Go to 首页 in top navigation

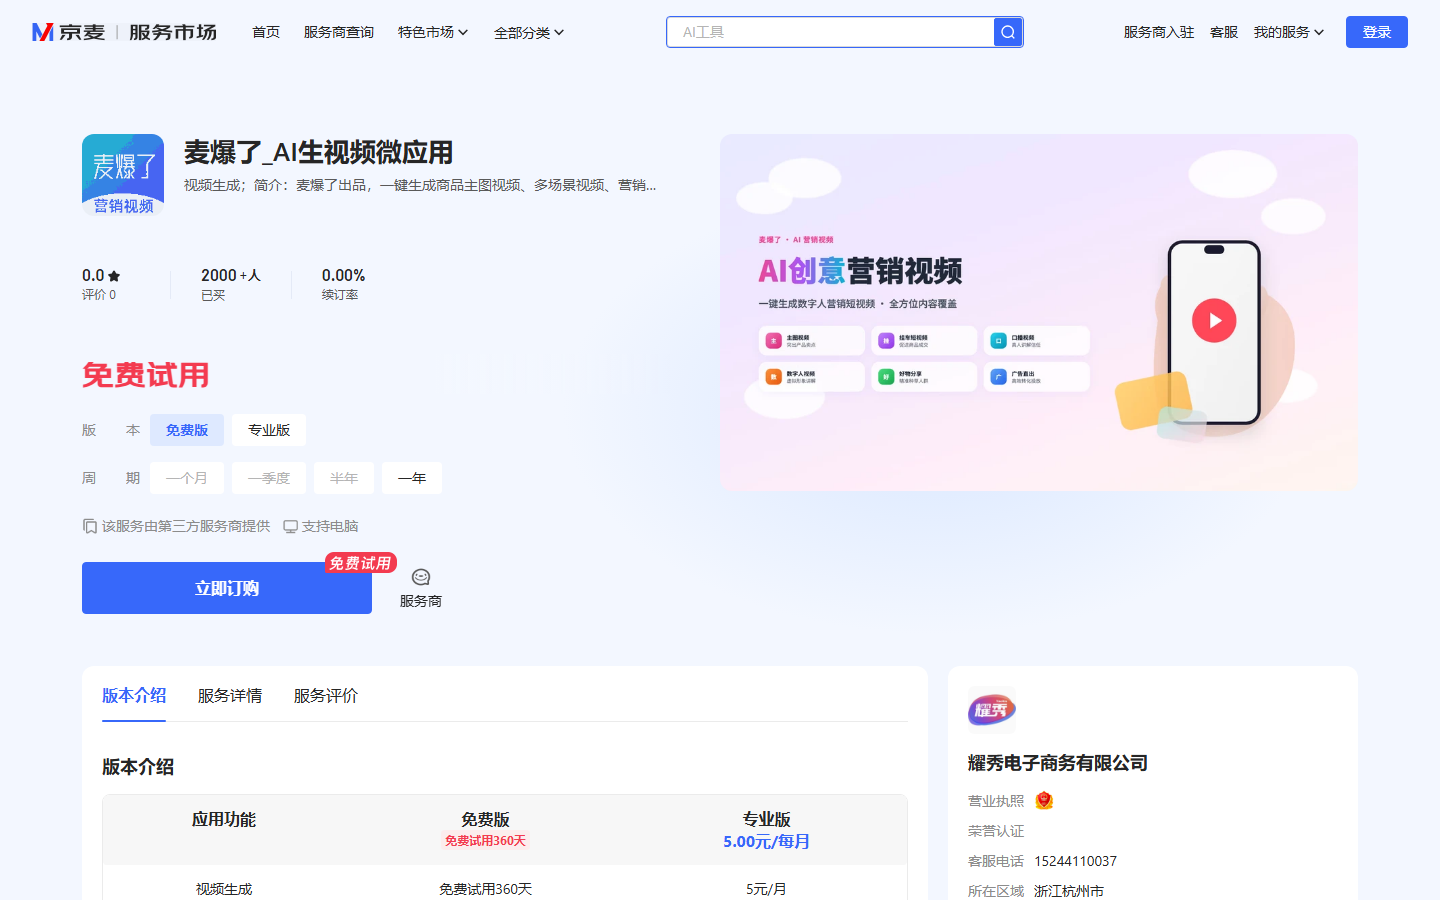tap(266, 32)
